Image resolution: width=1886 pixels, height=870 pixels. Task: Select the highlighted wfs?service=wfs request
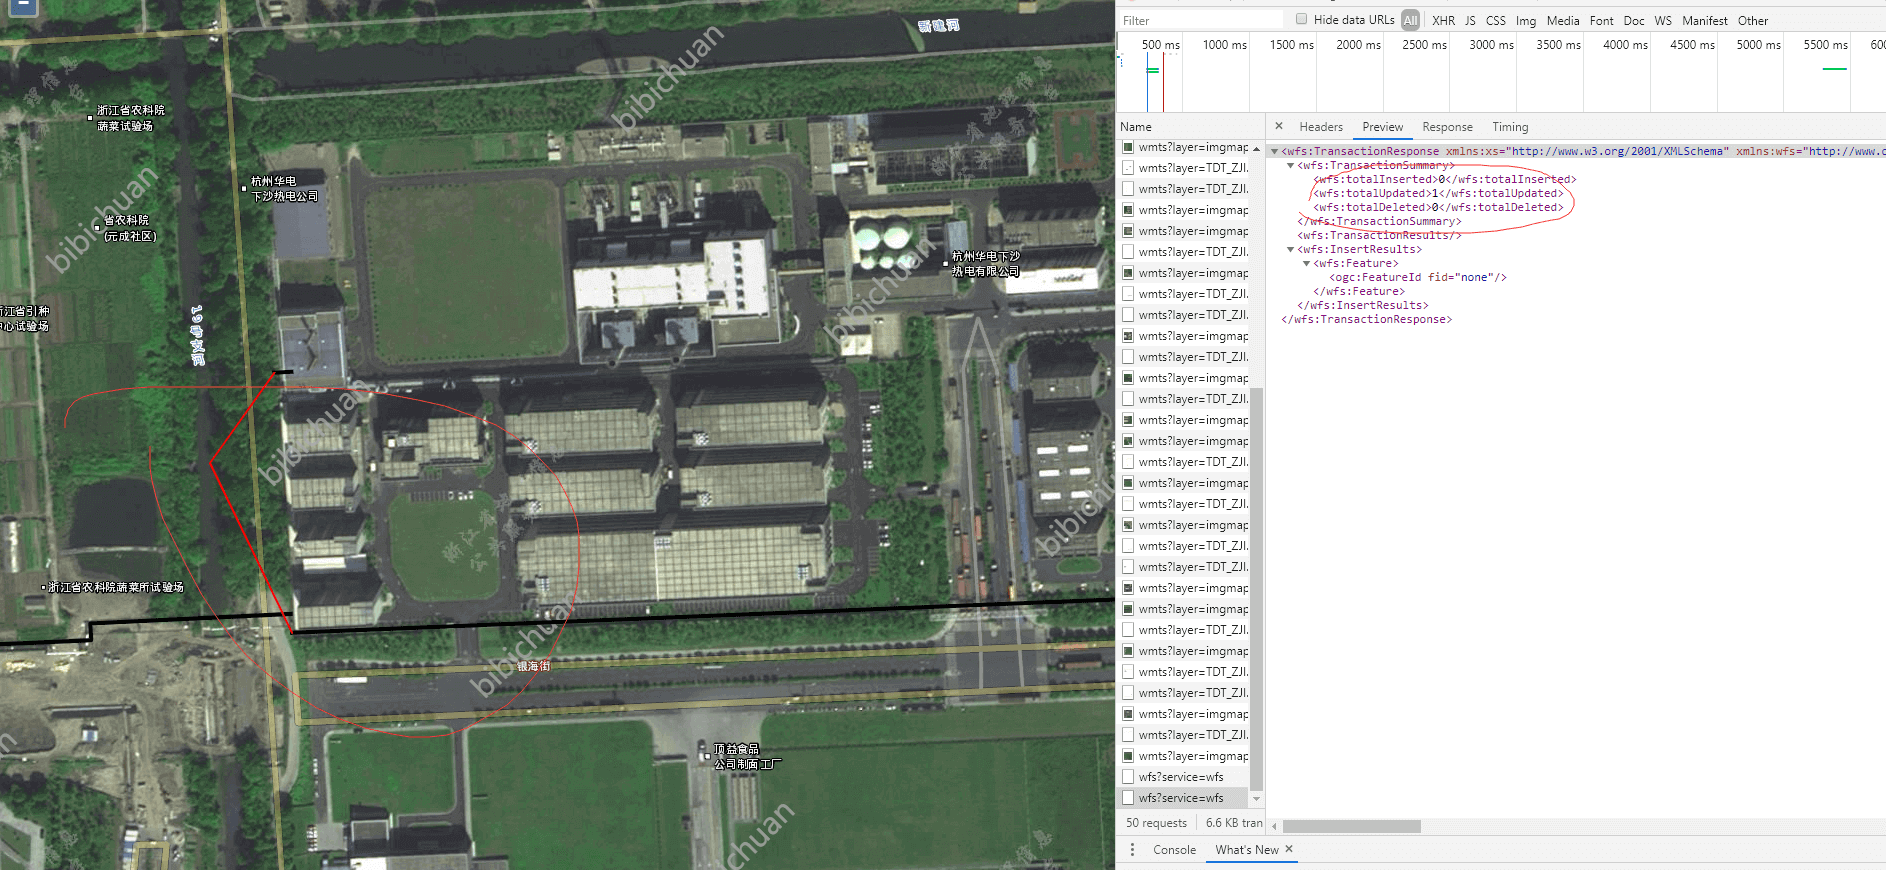1180,798
